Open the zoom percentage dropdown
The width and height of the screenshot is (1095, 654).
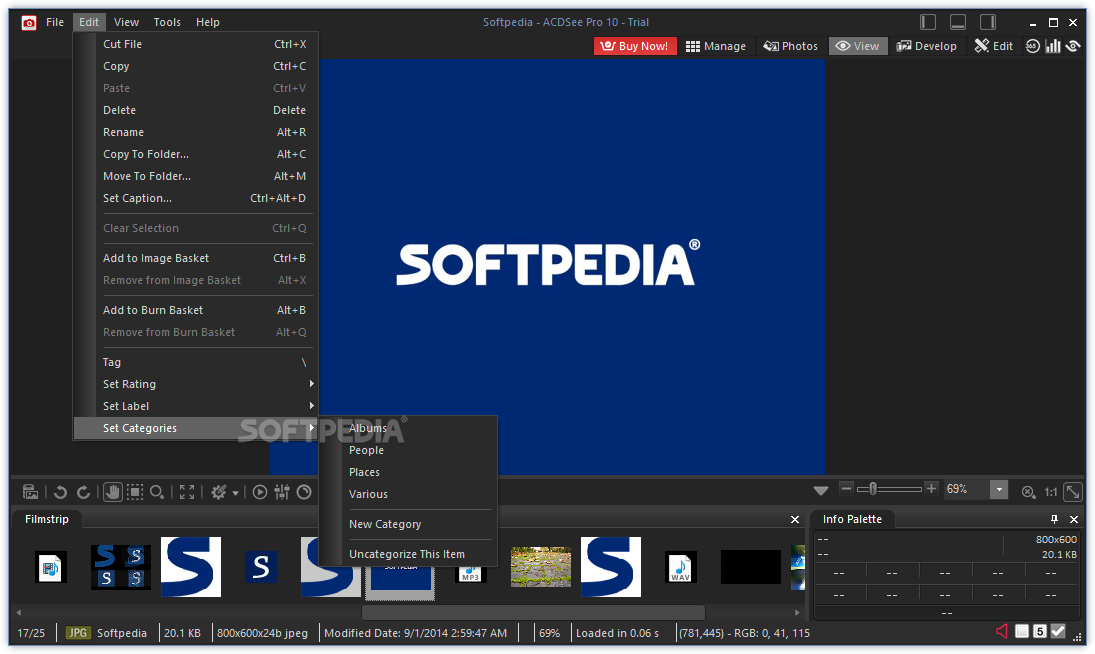pyautogui.click(x=999, y=489)
